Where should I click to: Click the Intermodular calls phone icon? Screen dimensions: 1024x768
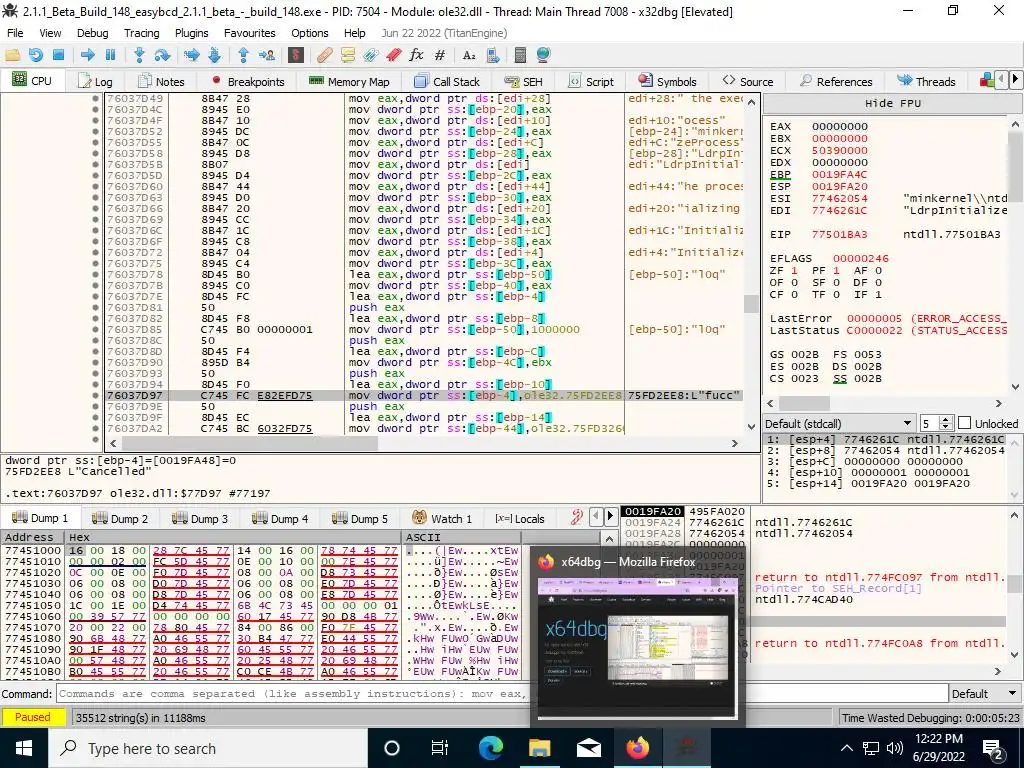click(492, 56)
